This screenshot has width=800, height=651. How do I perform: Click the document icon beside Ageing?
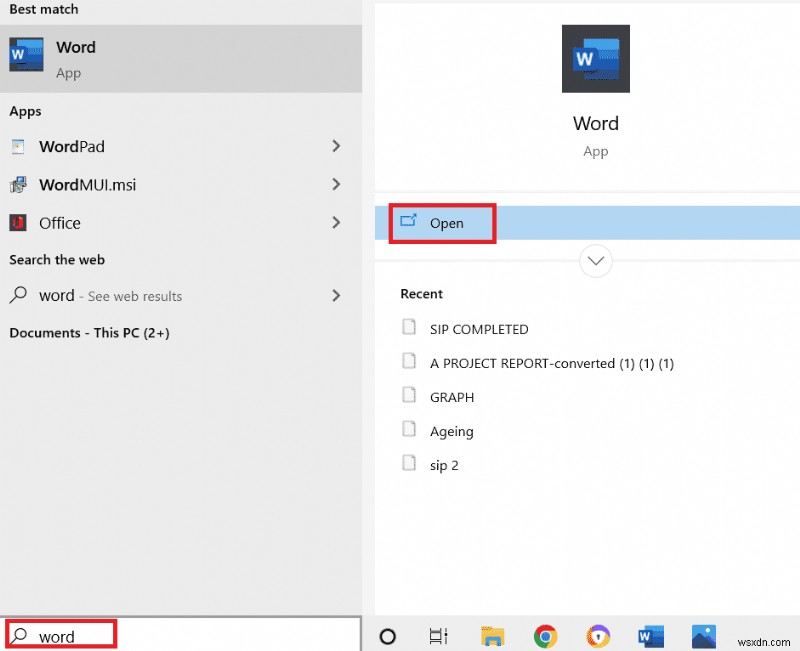pyautogui.click(x=409, y=429)
